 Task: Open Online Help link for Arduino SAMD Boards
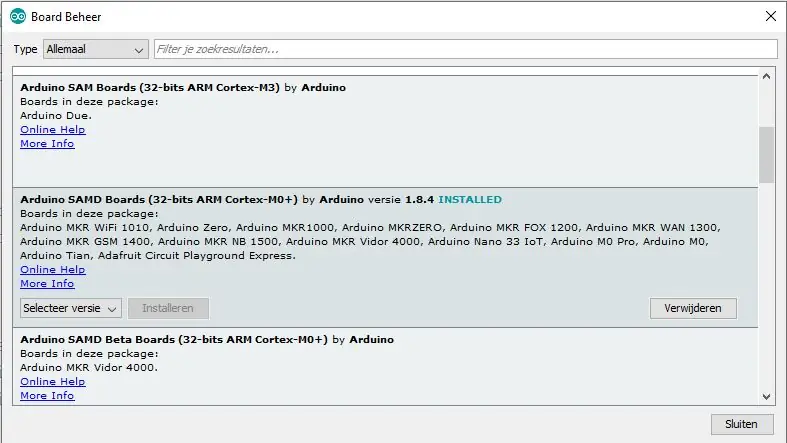[53, 269]
